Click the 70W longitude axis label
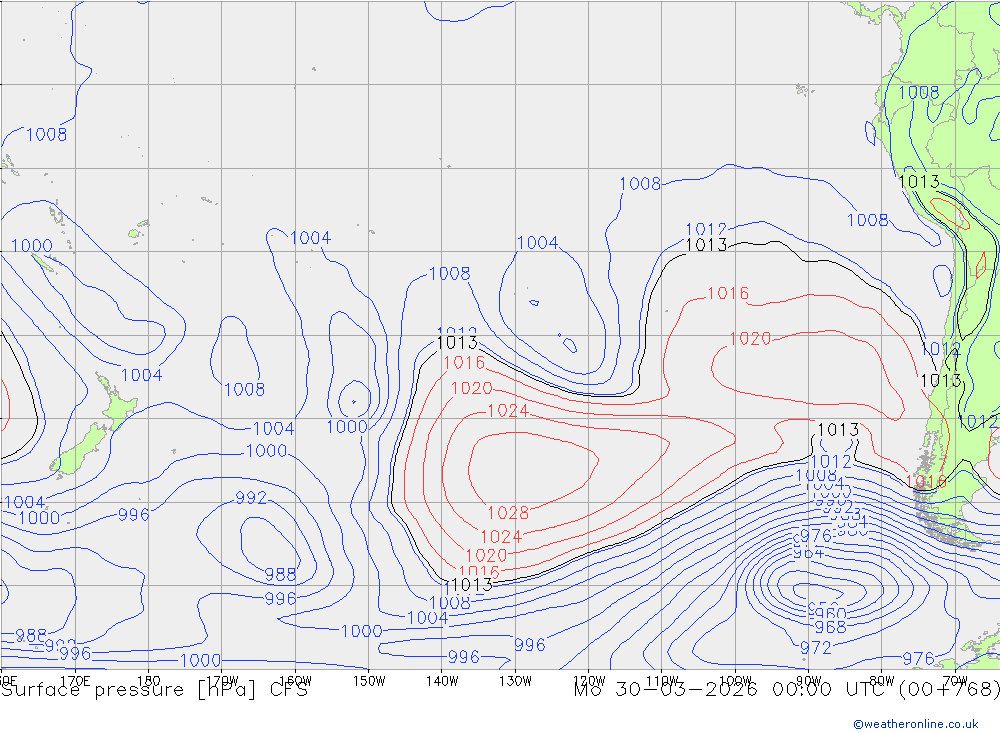Image resolution: width=1000 pixels, height=733 pixels. tap(955, 681)
